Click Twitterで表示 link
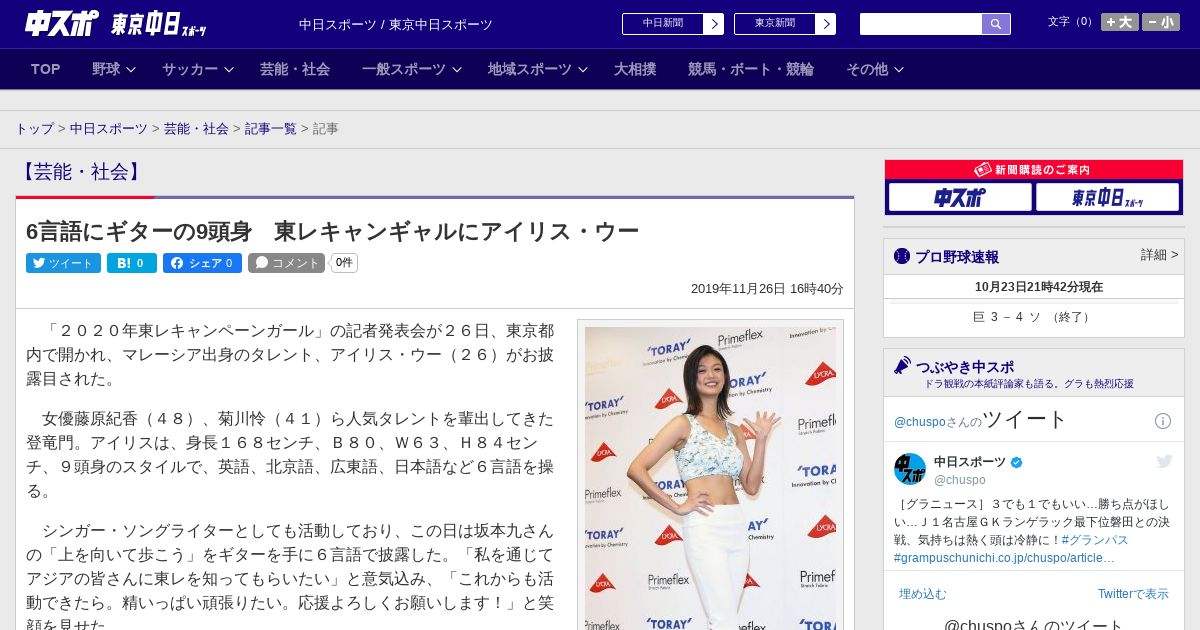Image resolution: width=1200 pixels, height=630 pixels. (x=1133, y=594)
